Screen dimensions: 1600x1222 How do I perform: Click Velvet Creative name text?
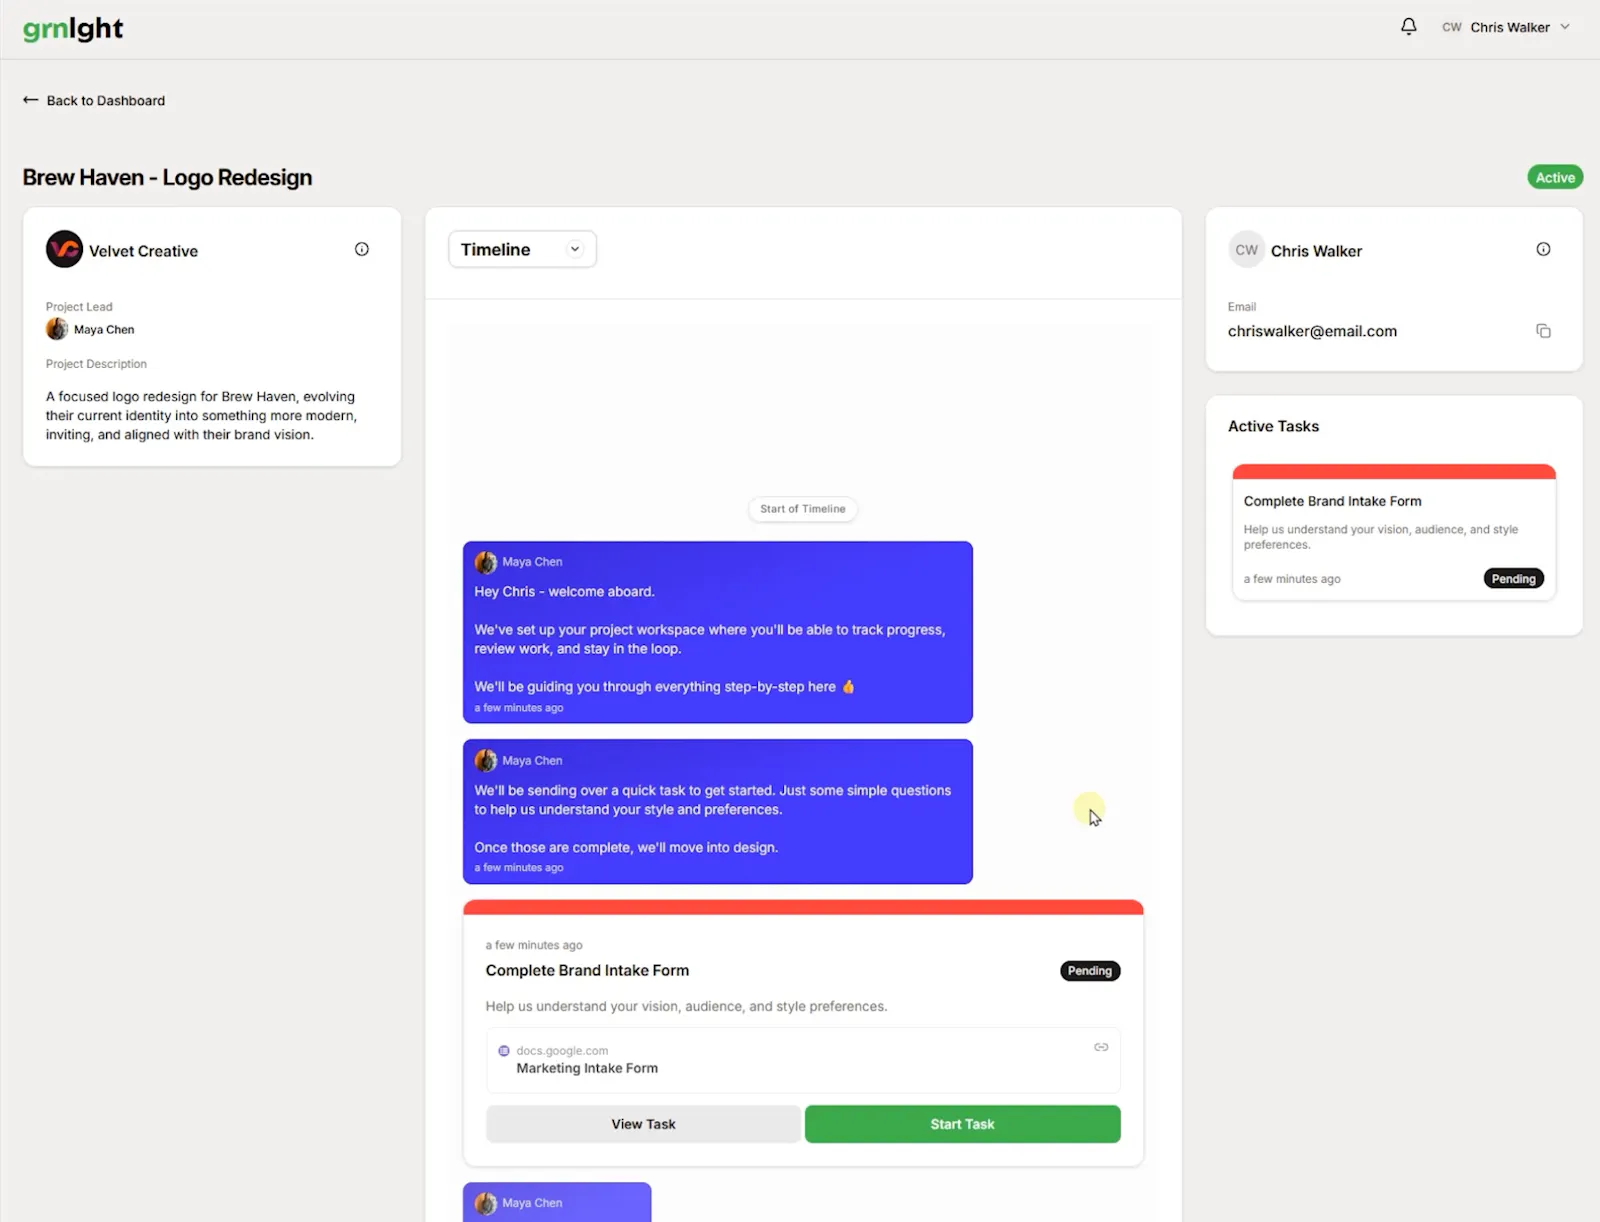143,251
